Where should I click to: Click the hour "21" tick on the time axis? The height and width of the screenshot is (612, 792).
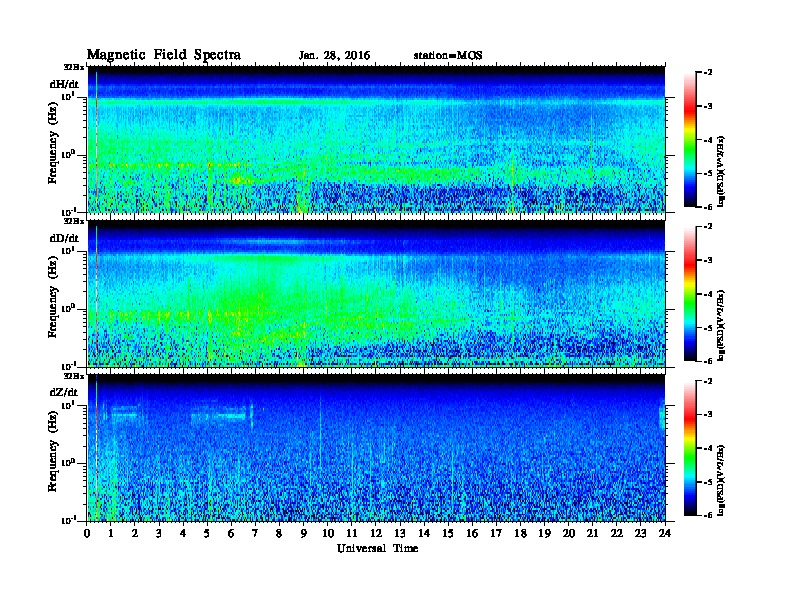[592, 533]
